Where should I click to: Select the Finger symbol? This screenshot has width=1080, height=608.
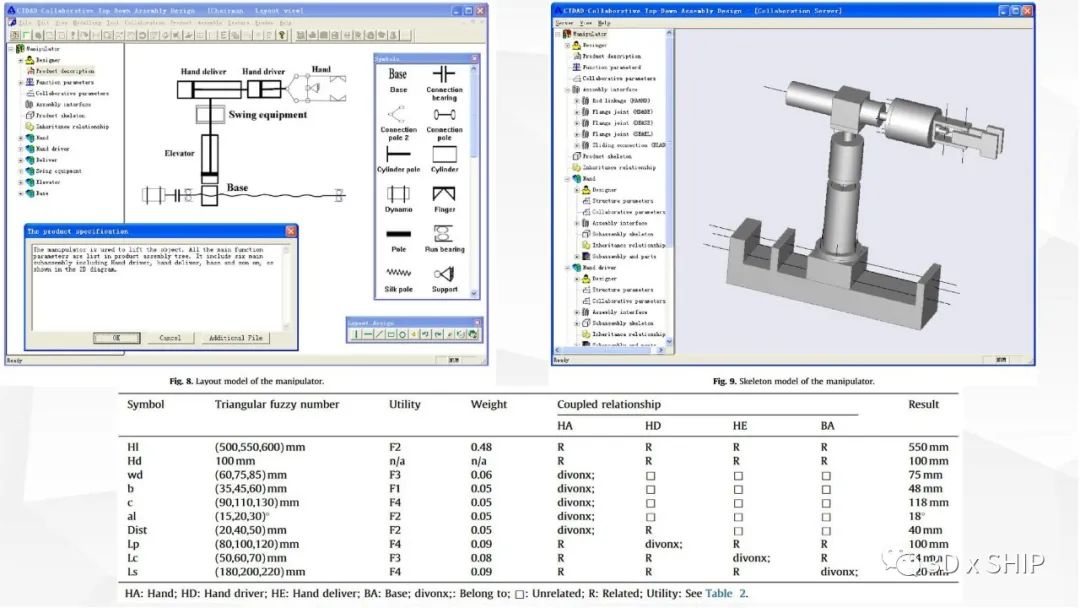(444, 200)
